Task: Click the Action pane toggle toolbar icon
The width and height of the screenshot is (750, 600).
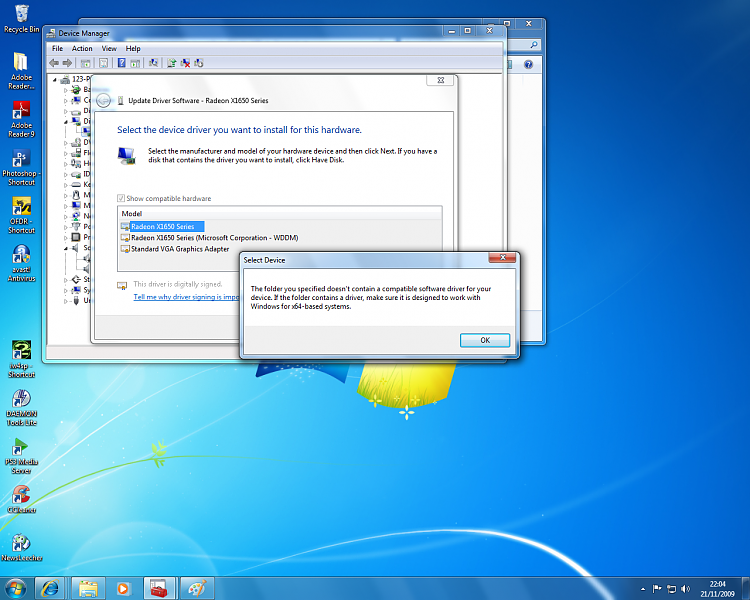Action: click(x=135, y=63)
